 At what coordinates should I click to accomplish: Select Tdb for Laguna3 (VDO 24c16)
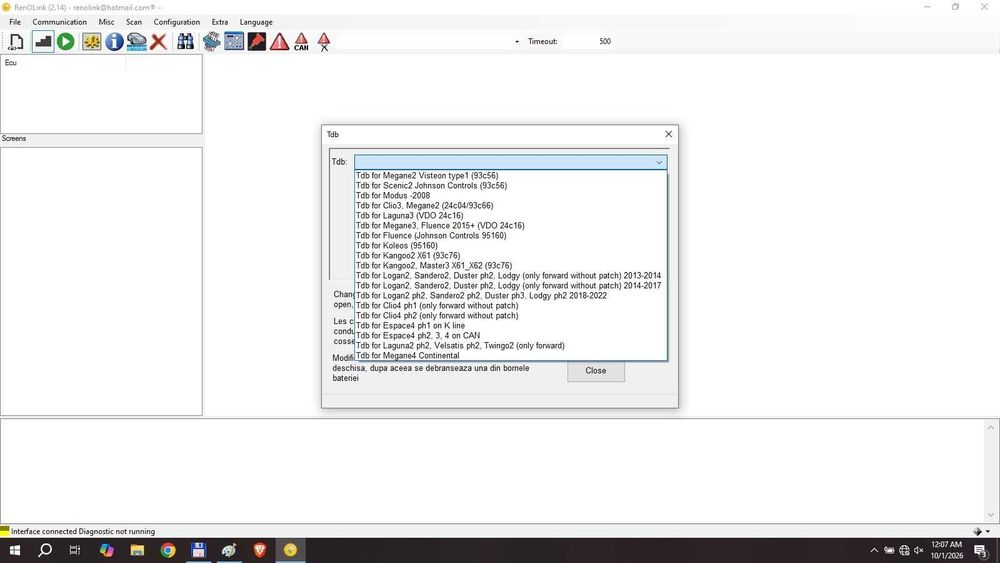[x=511, y=216]
